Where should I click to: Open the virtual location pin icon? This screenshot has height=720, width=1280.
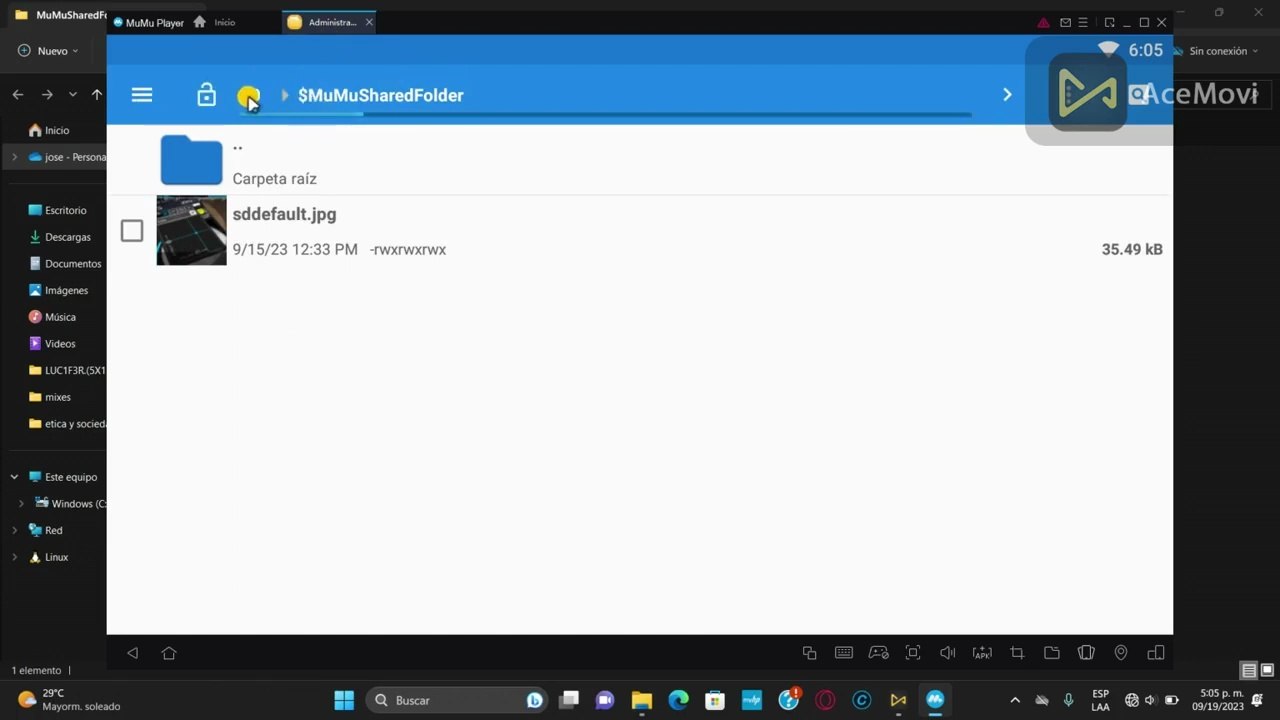[x=1121, y=653]
